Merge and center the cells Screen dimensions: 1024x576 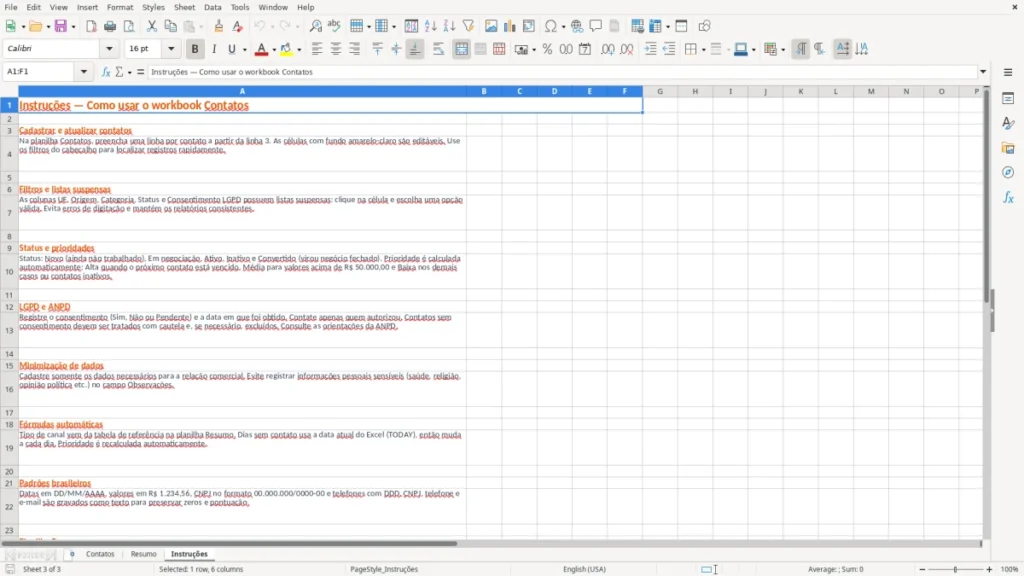(462, 49)
